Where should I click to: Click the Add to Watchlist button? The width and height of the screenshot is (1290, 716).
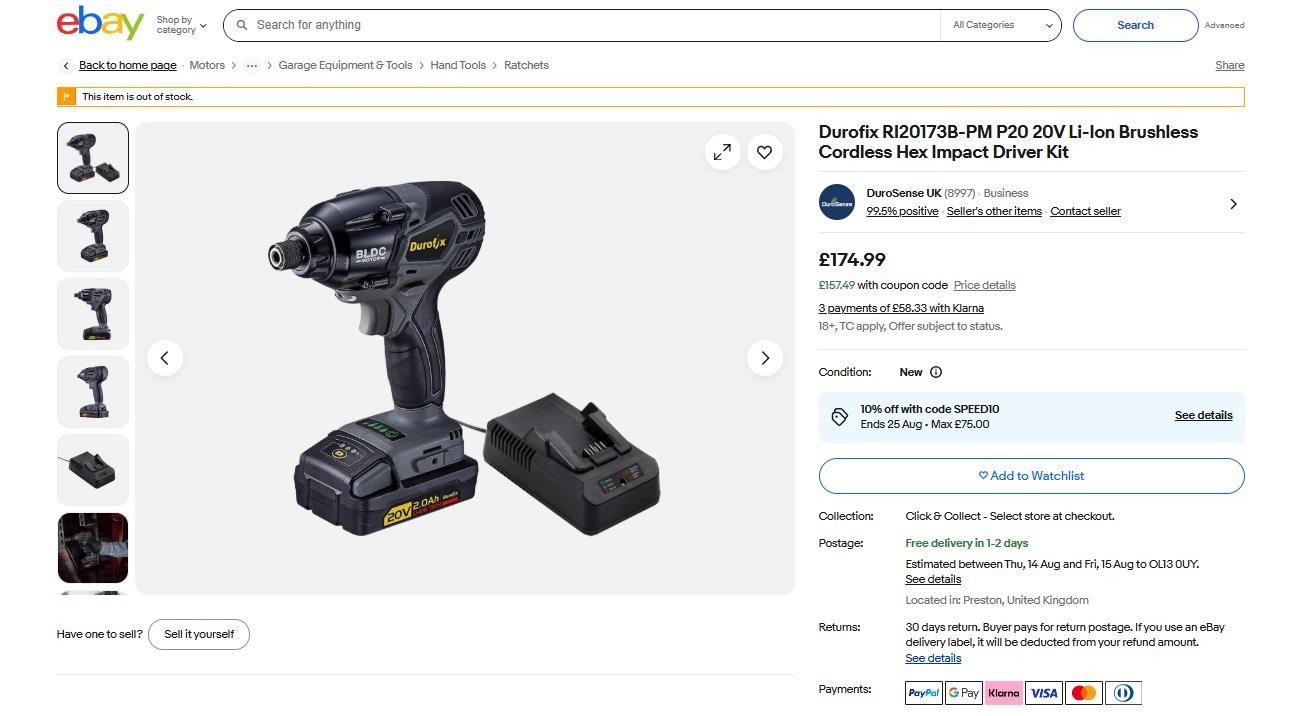point(1031,476)
